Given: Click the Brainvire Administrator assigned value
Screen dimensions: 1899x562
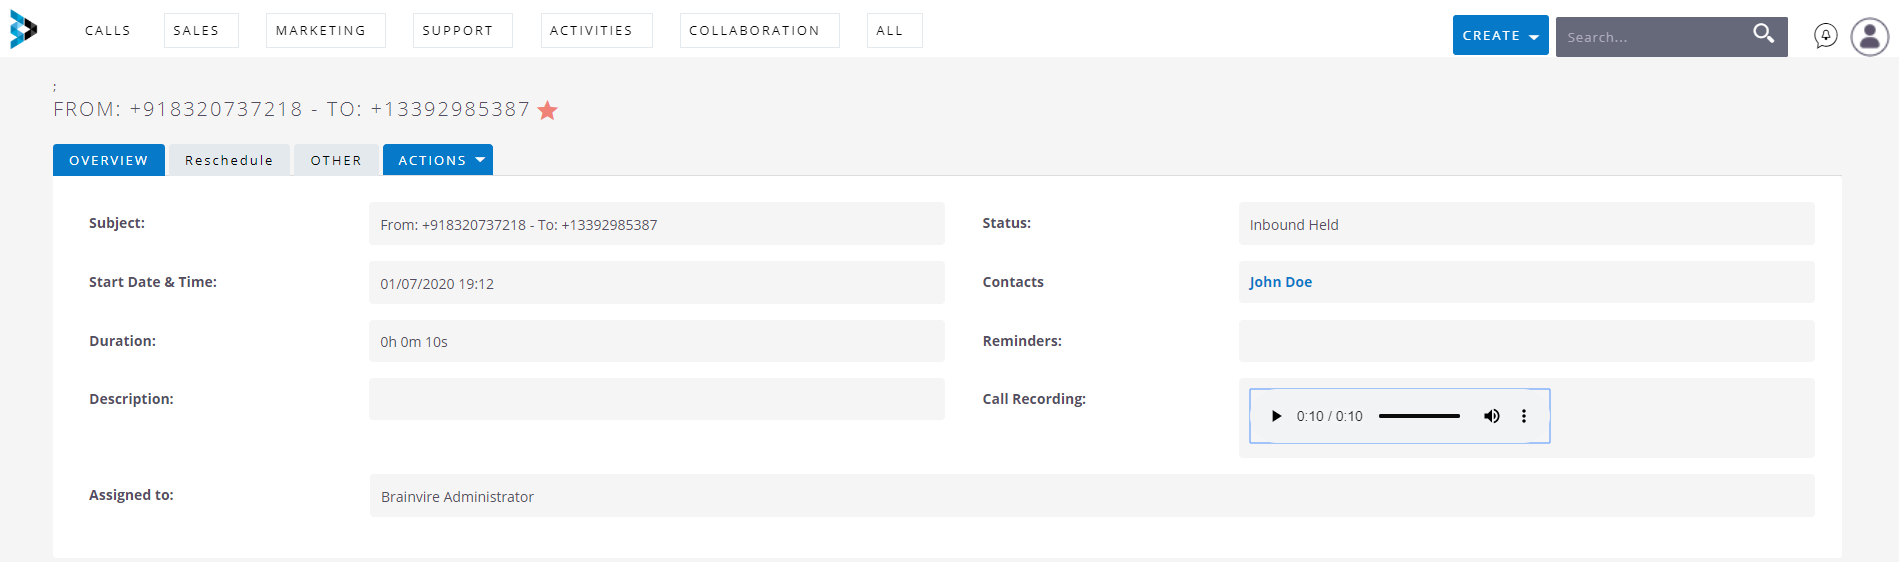Looking at the screenshot, I should pyautogui.click(x=457, y=497).
